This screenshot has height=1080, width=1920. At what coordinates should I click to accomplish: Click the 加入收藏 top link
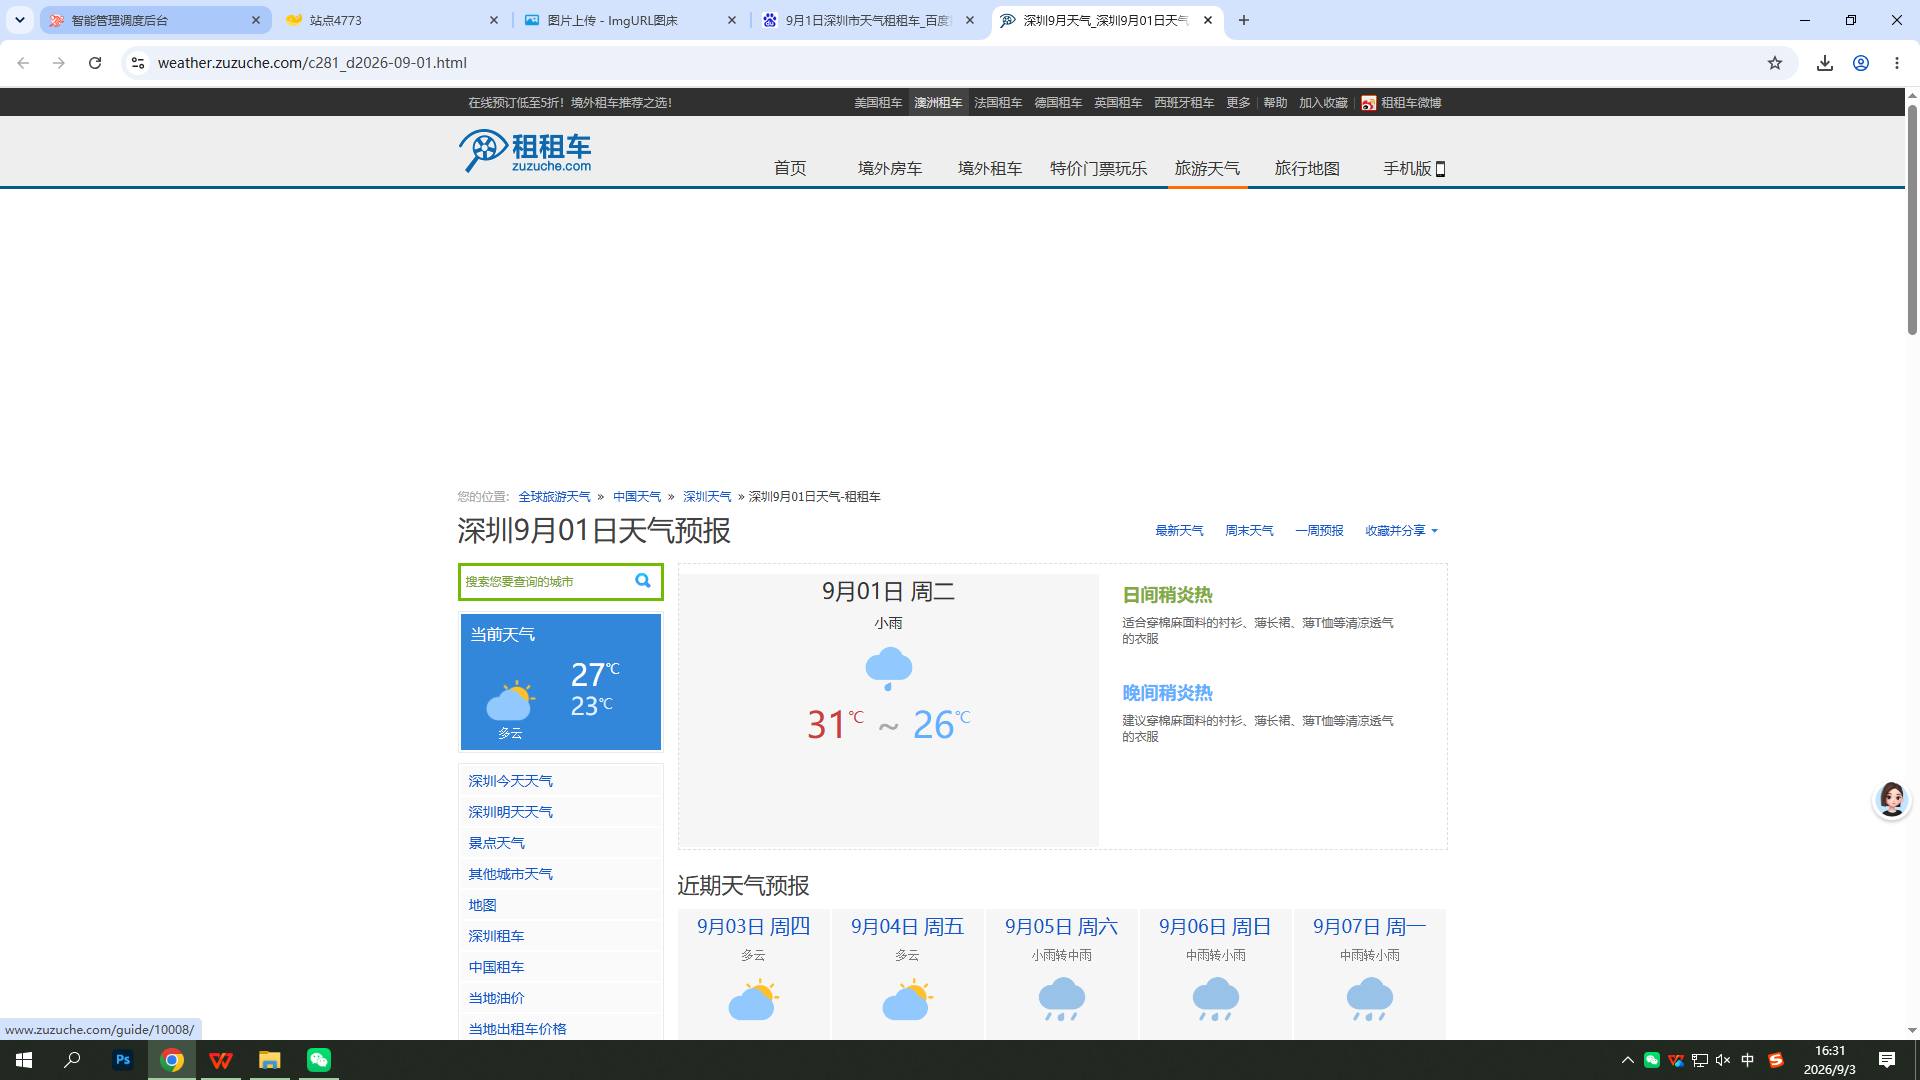click(x=1323, y=103)
